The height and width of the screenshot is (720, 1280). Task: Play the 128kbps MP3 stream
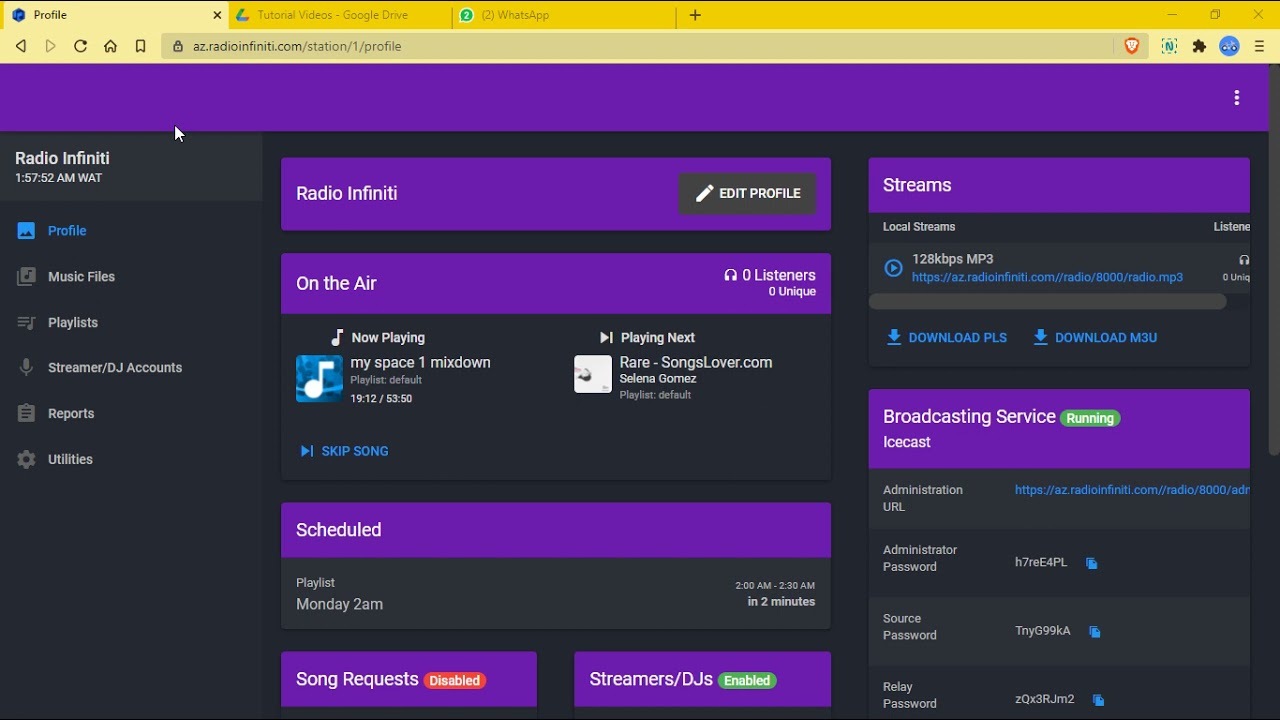(893, 268)
